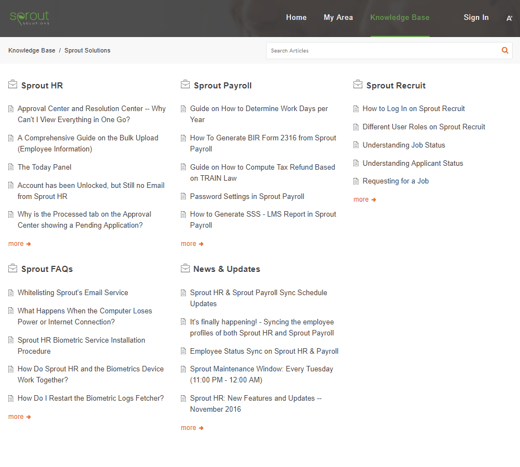The height and width of the screenshot is (467, 520).
Task: Open Computer Loses Power or Internet Connection article
Action: [85, 316]
